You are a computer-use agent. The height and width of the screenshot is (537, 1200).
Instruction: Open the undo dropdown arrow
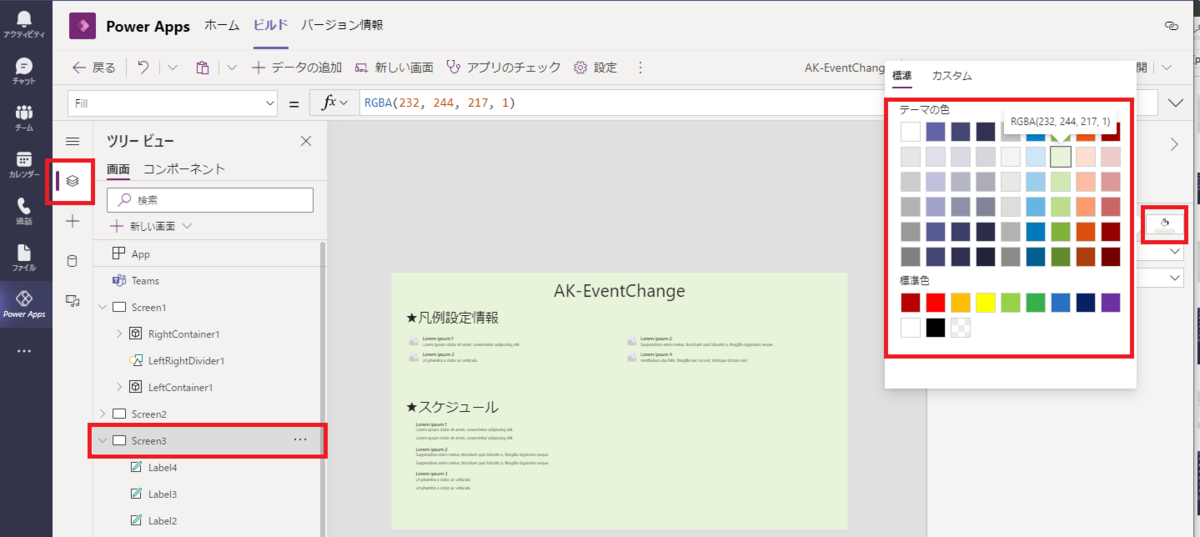[x=172, y=67]
